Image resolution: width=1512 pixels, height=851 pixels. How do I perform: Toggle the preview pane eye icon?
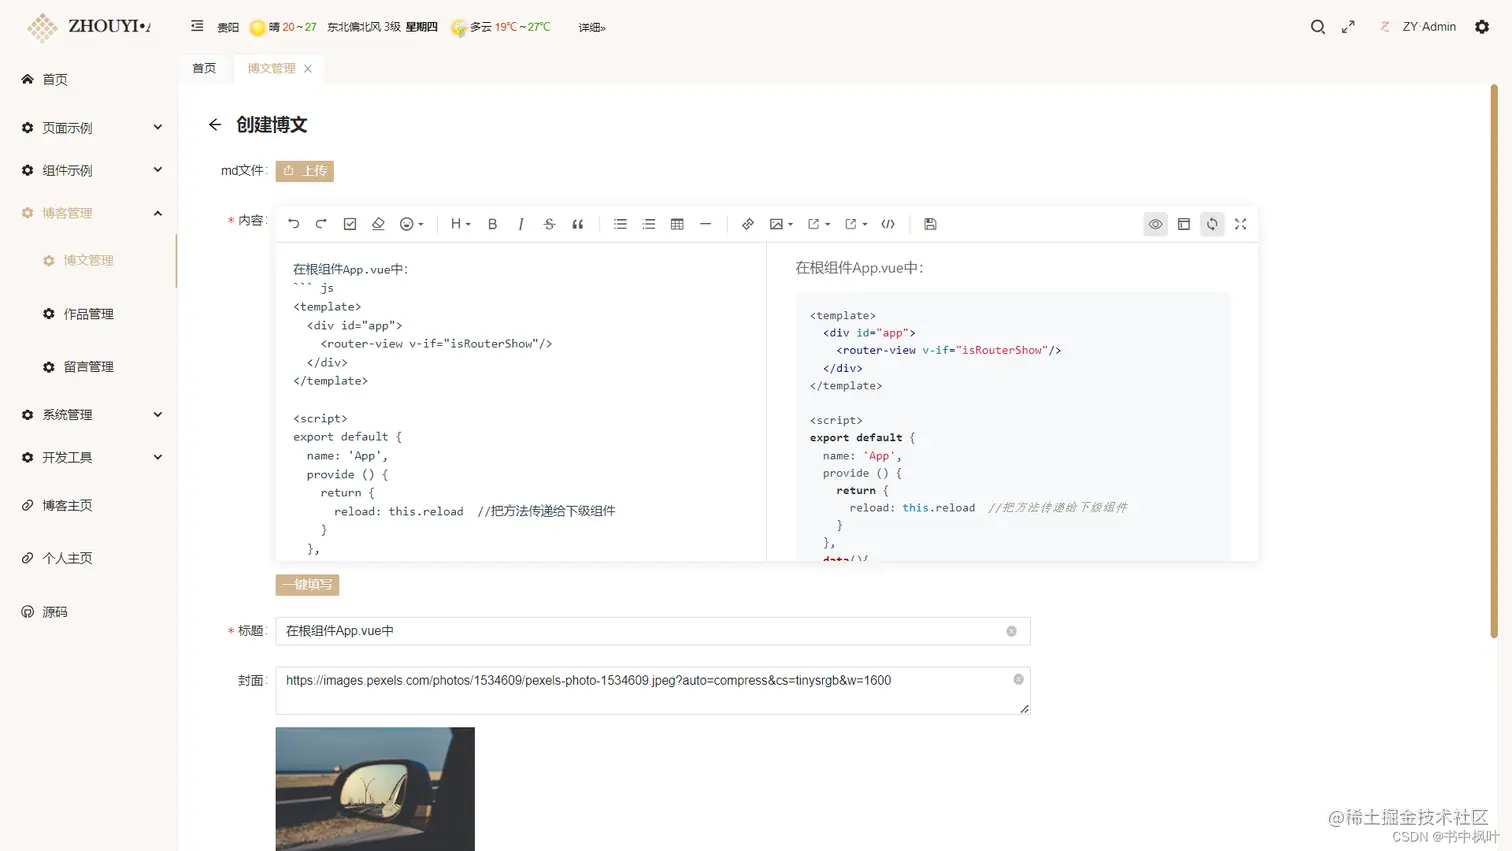click(1155, 224)
